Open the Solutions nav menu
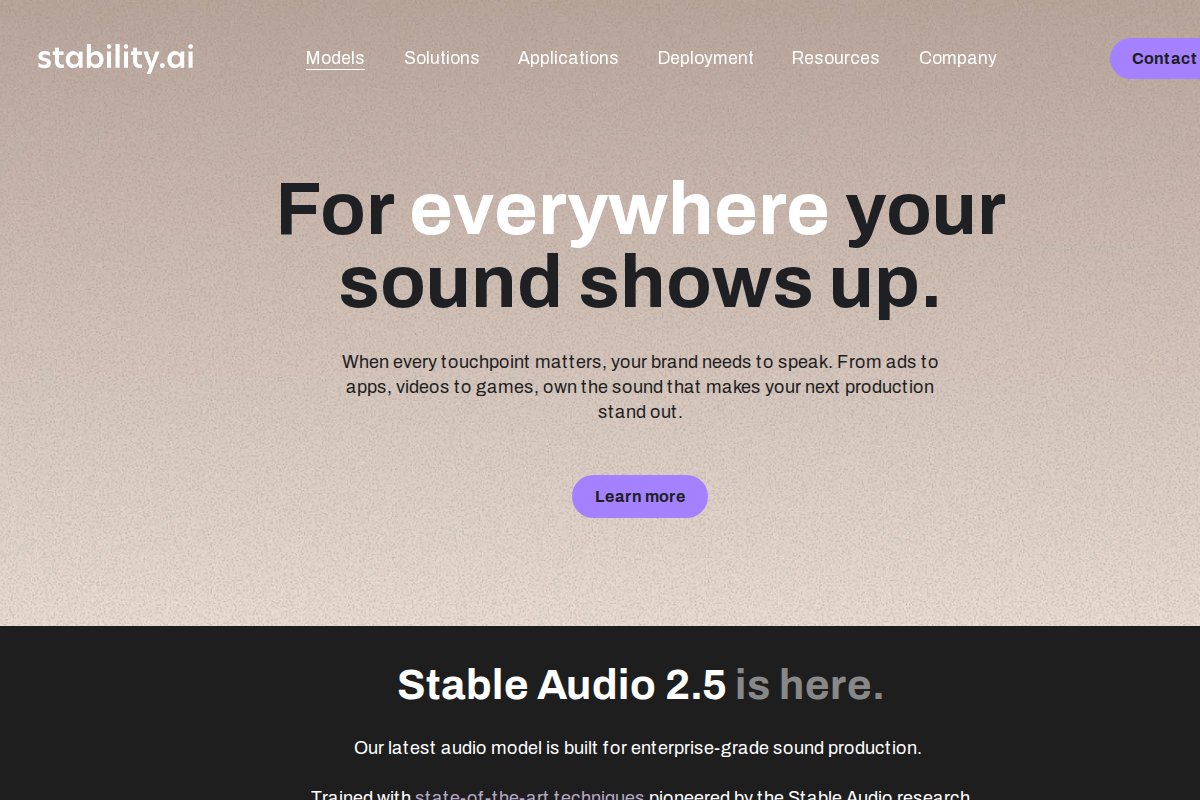This screenshot has width=1200, height=800. 442,58
